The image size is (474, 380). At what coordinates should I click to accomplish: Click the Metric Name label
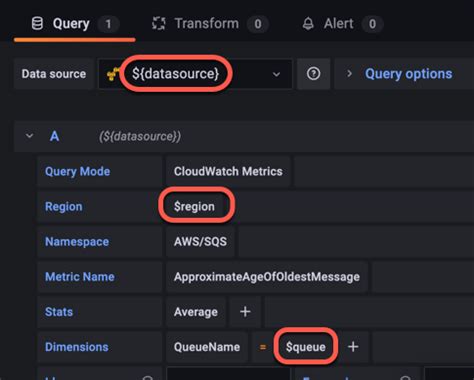pos(80,277)
